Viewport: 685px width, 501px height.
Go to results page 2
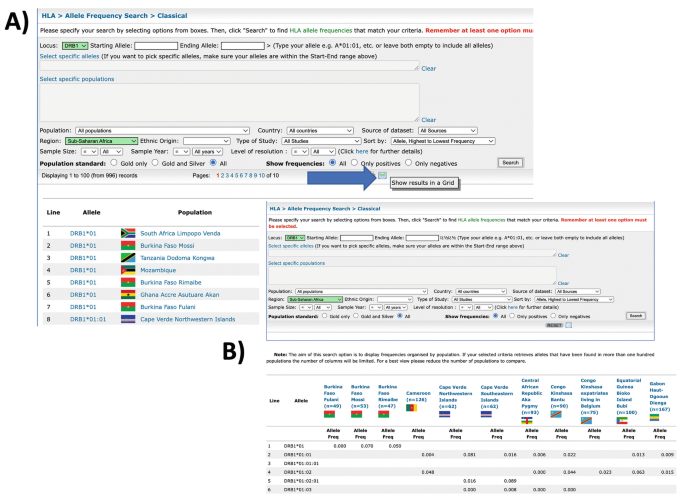[x=223, y=174]
